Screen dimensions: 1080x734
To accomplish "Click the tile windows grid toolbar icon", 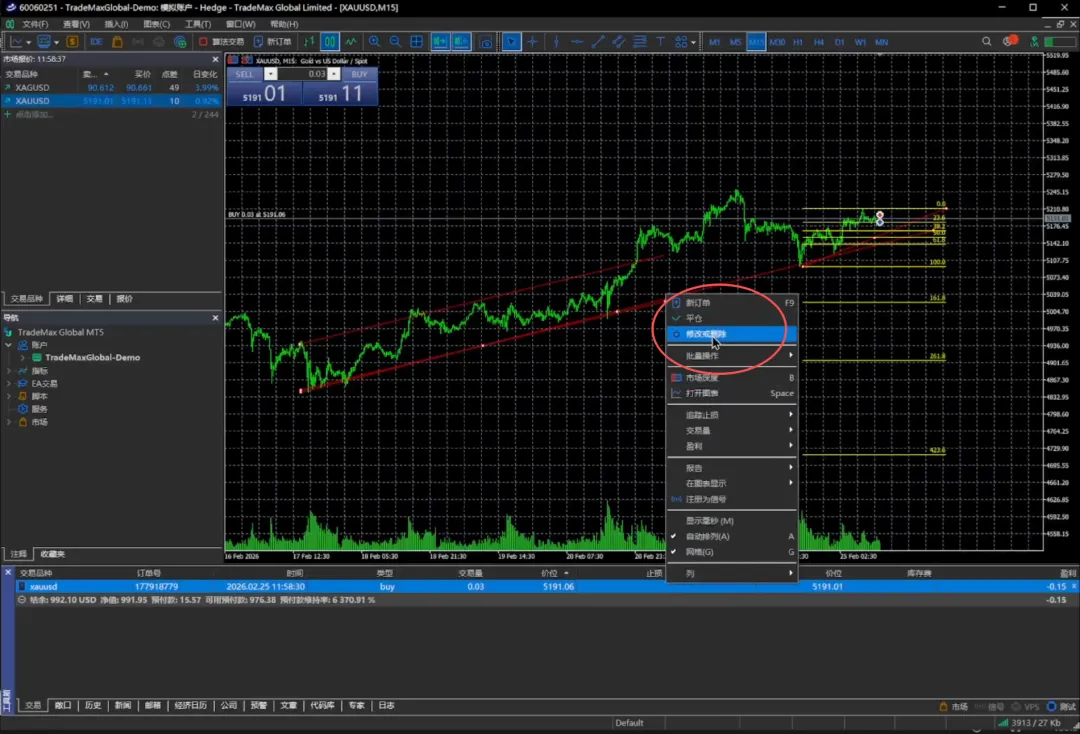I will point(417,42).
